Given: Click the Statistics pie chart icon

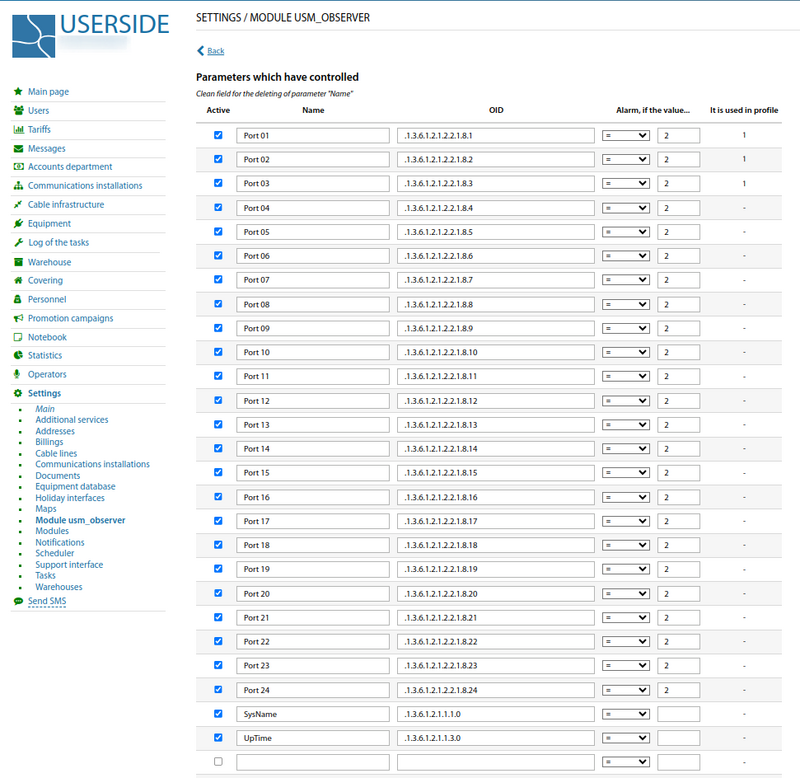Looking at the screenshot, I should [x=18, y=356].
